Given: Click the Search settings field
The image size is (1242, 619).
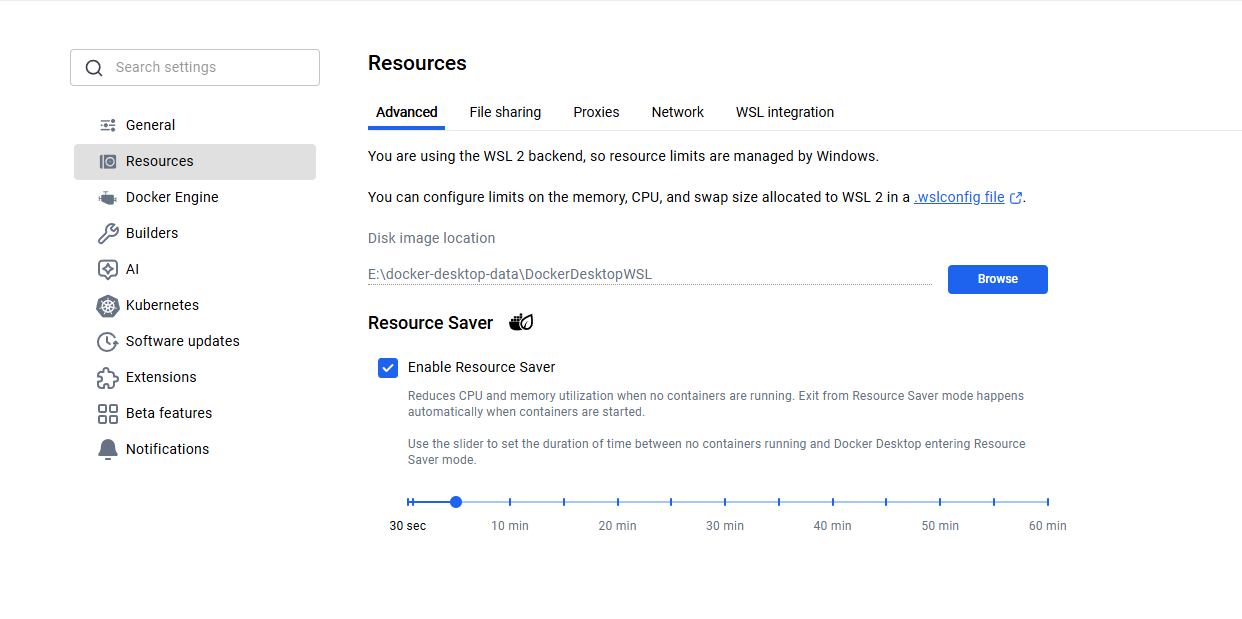Looking at the screenshot, I should (195, 67).
